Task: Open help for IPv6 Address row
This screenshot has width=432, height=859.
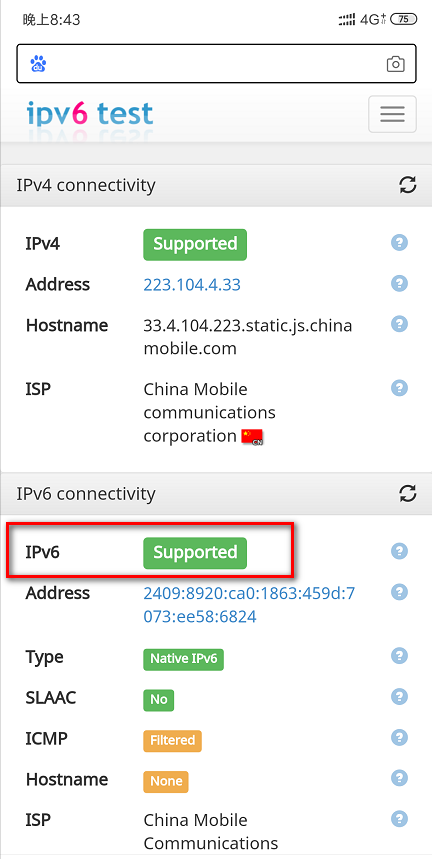Action: (400, 592)
